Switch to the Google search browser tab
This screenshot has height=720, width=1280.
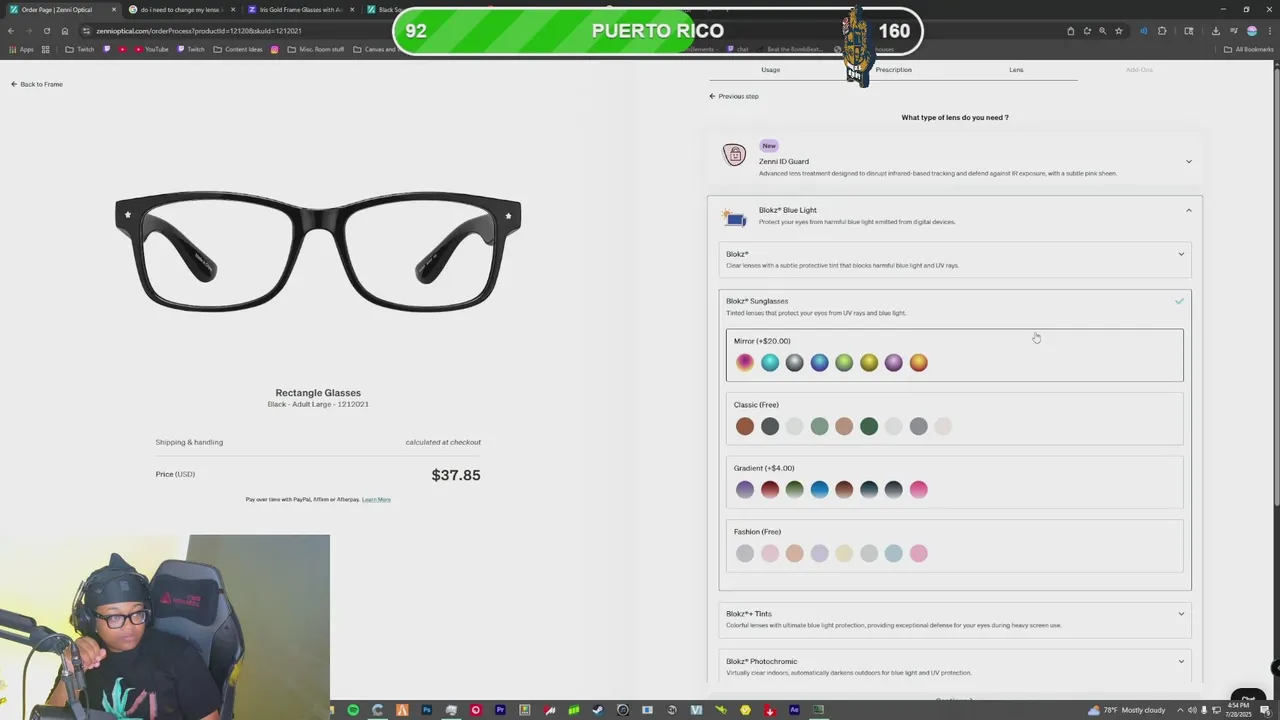pos(180,10)
